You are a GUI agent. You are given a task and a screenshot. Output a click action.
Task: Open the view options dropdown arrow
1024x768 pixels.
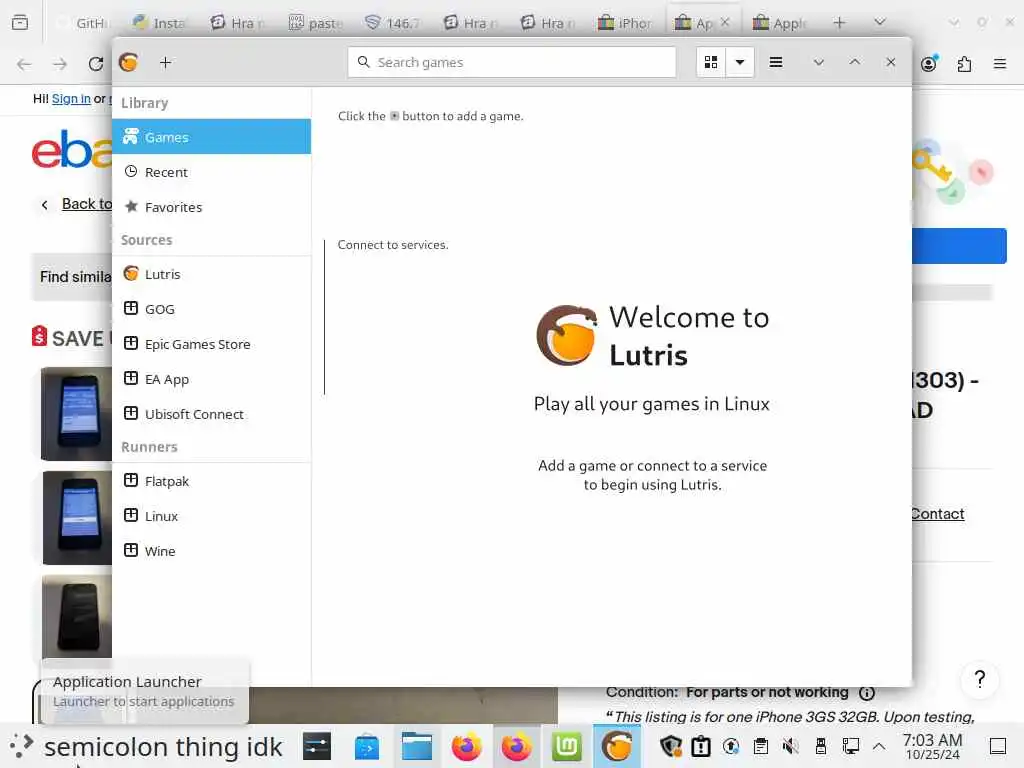tap(739, 62)
